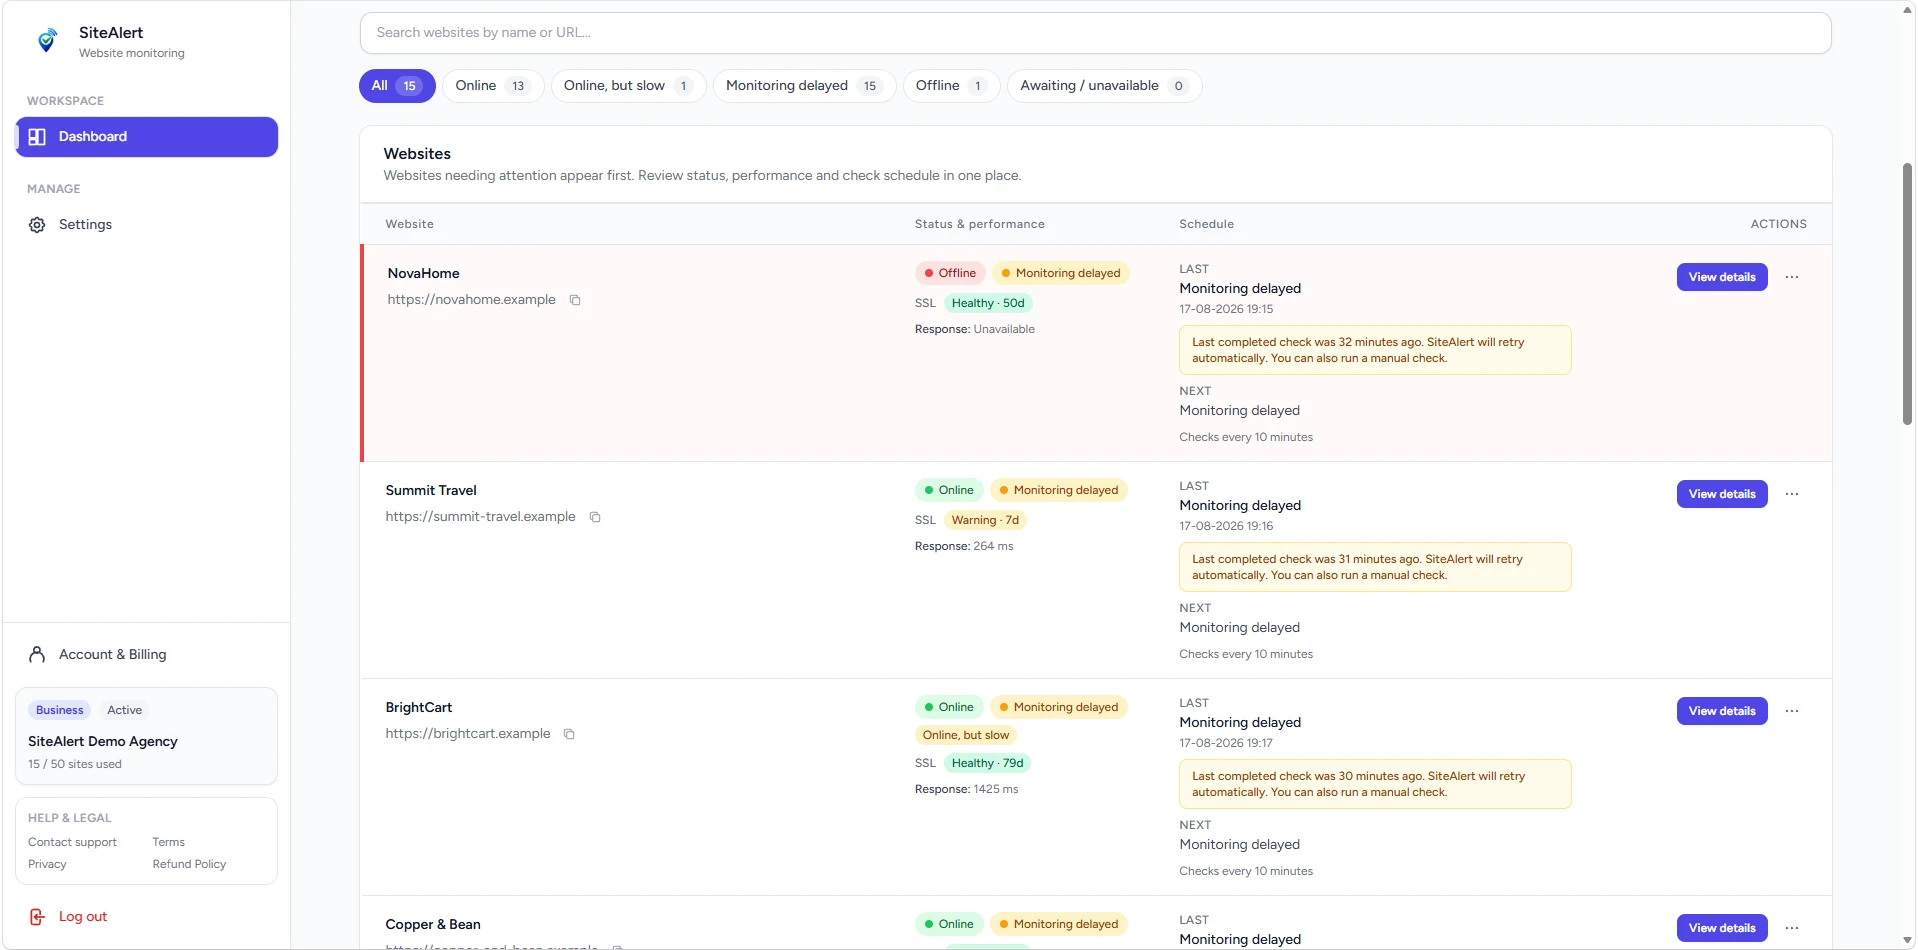Viewport: 1918px width, 950px height.
Task: Click the Warning · 7d SSL badge
Action: click(x=985, y=521)
